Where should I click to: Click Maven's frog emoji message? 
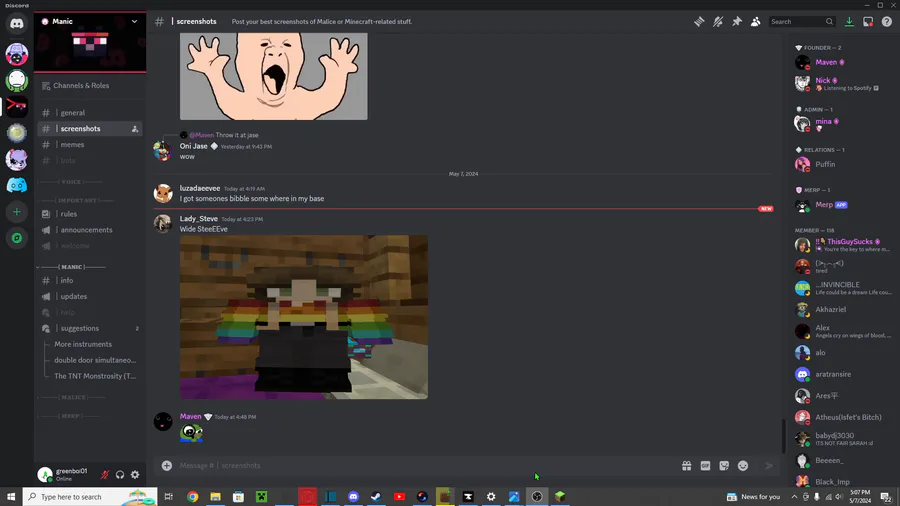point(191,433)
